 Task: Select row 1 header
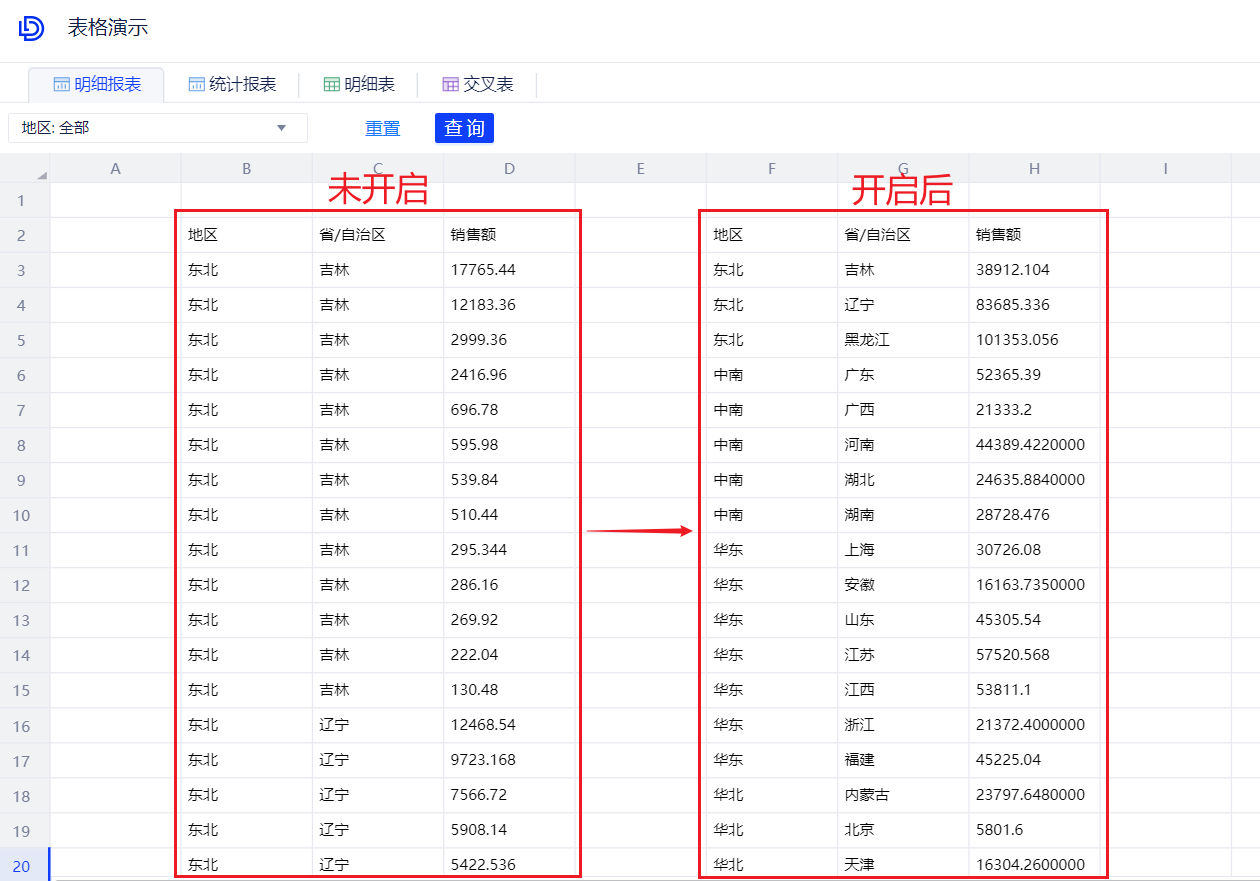(x=22, y=200)
